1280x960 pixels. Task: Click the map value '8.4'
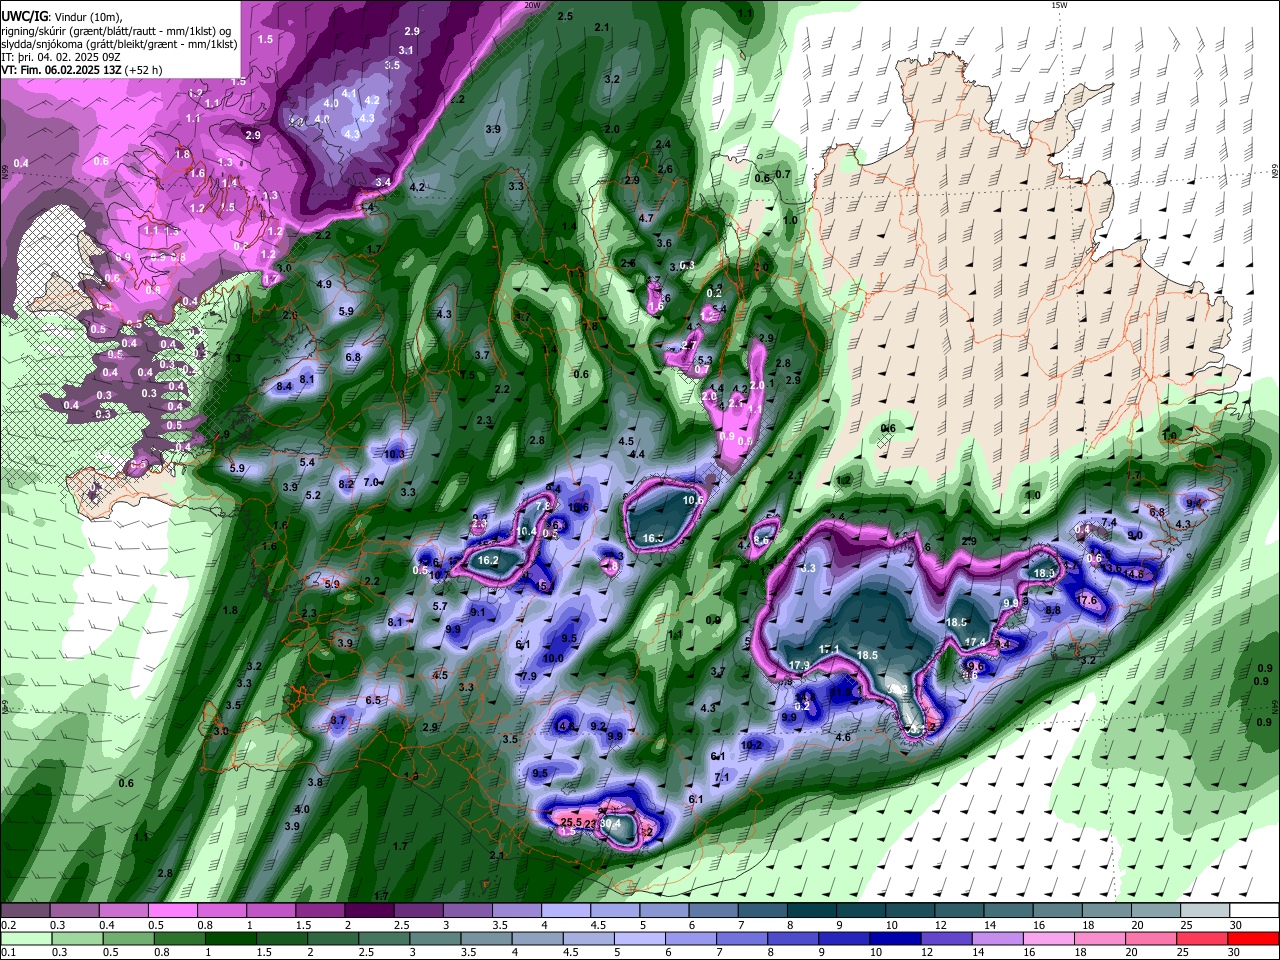coord(284,386)
